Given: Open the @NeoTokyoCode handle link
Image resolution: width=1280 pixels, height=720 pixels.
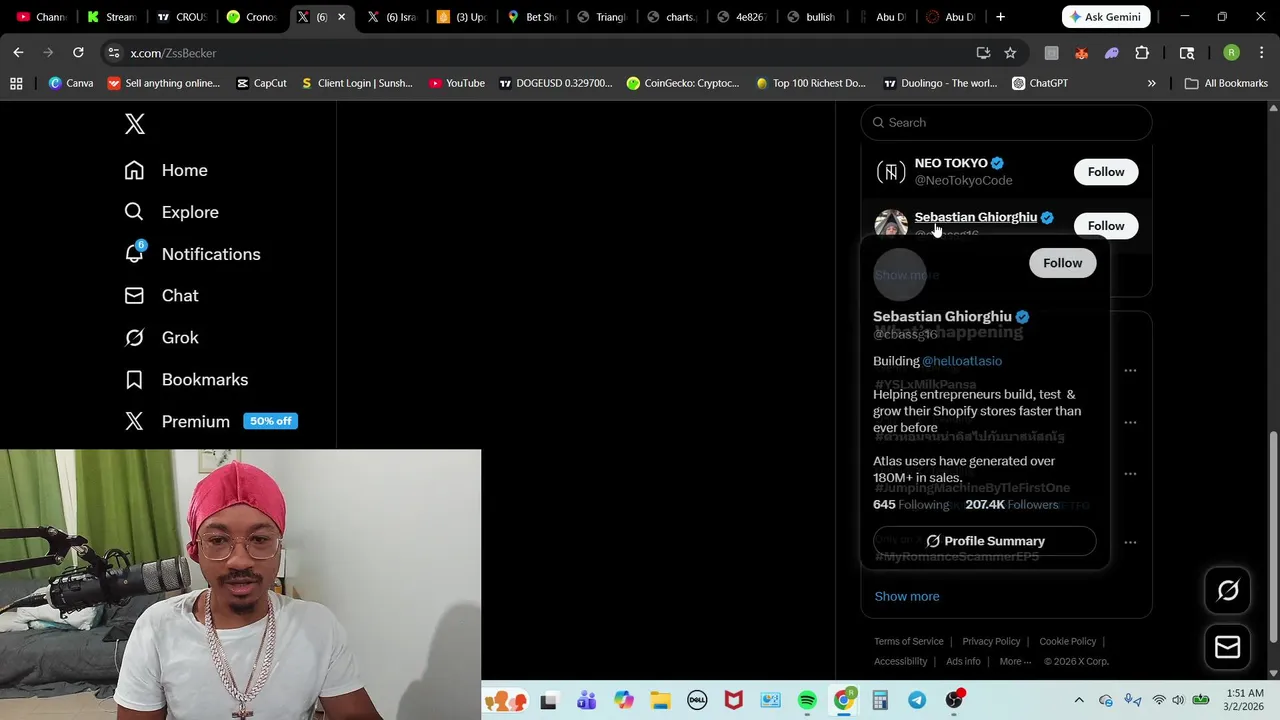Looking at the screenshot, I should pyautogui.click(x=963, y=181).
